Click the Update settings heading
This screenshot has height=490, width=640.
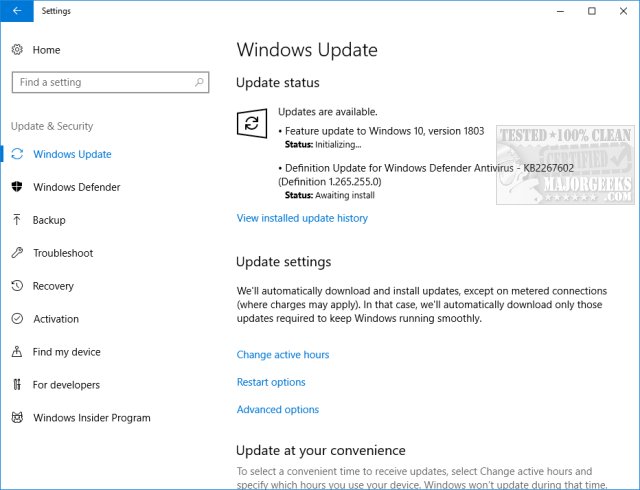coord(283,262)
